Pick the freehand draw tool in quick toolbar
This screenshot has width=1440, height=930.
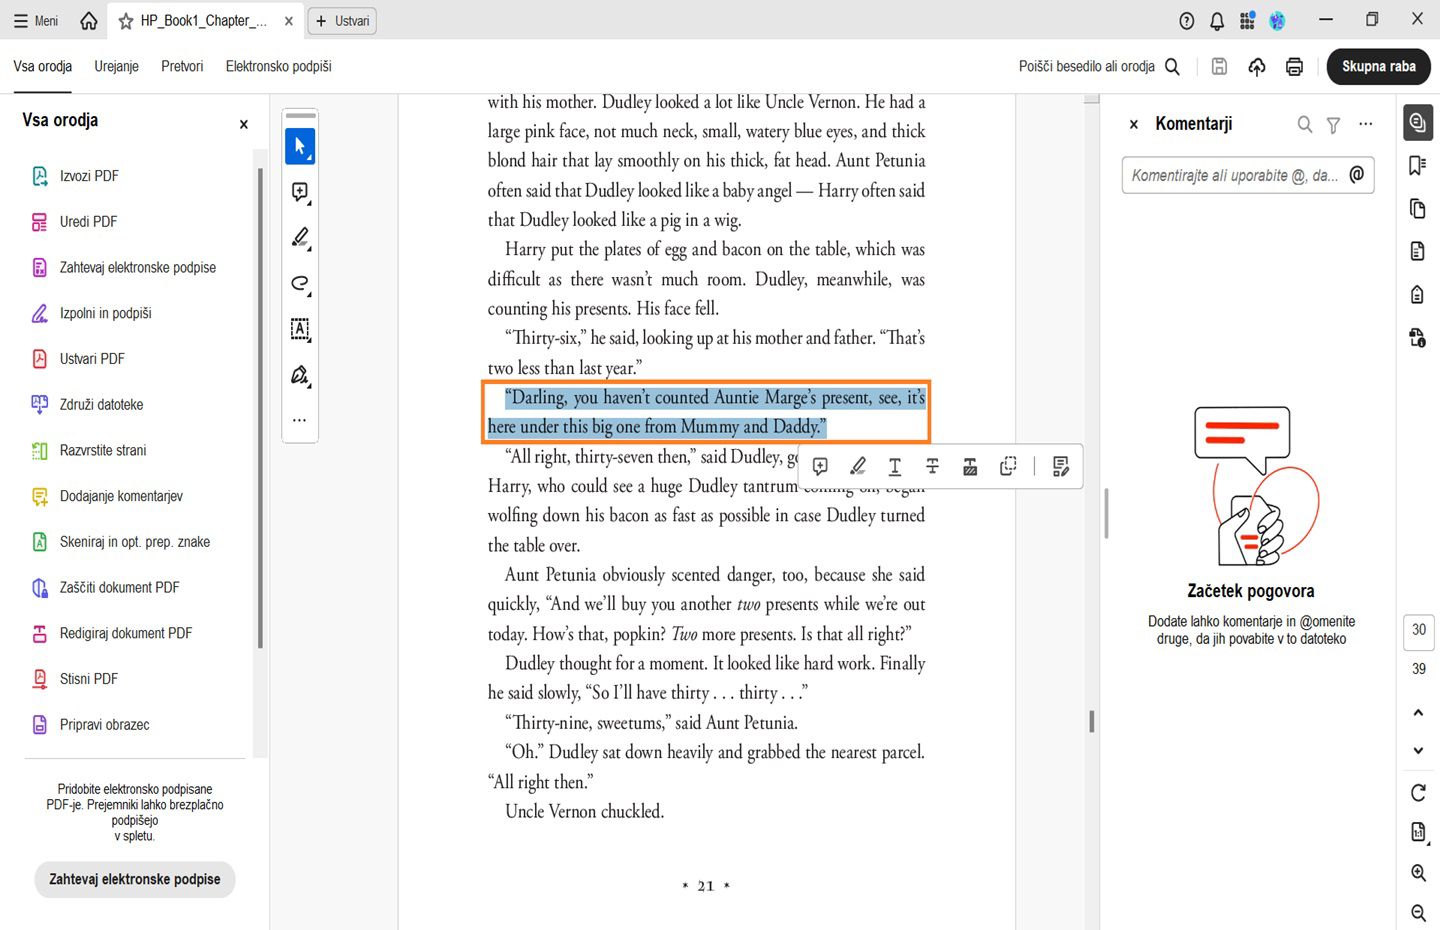[x=300, y=283]
